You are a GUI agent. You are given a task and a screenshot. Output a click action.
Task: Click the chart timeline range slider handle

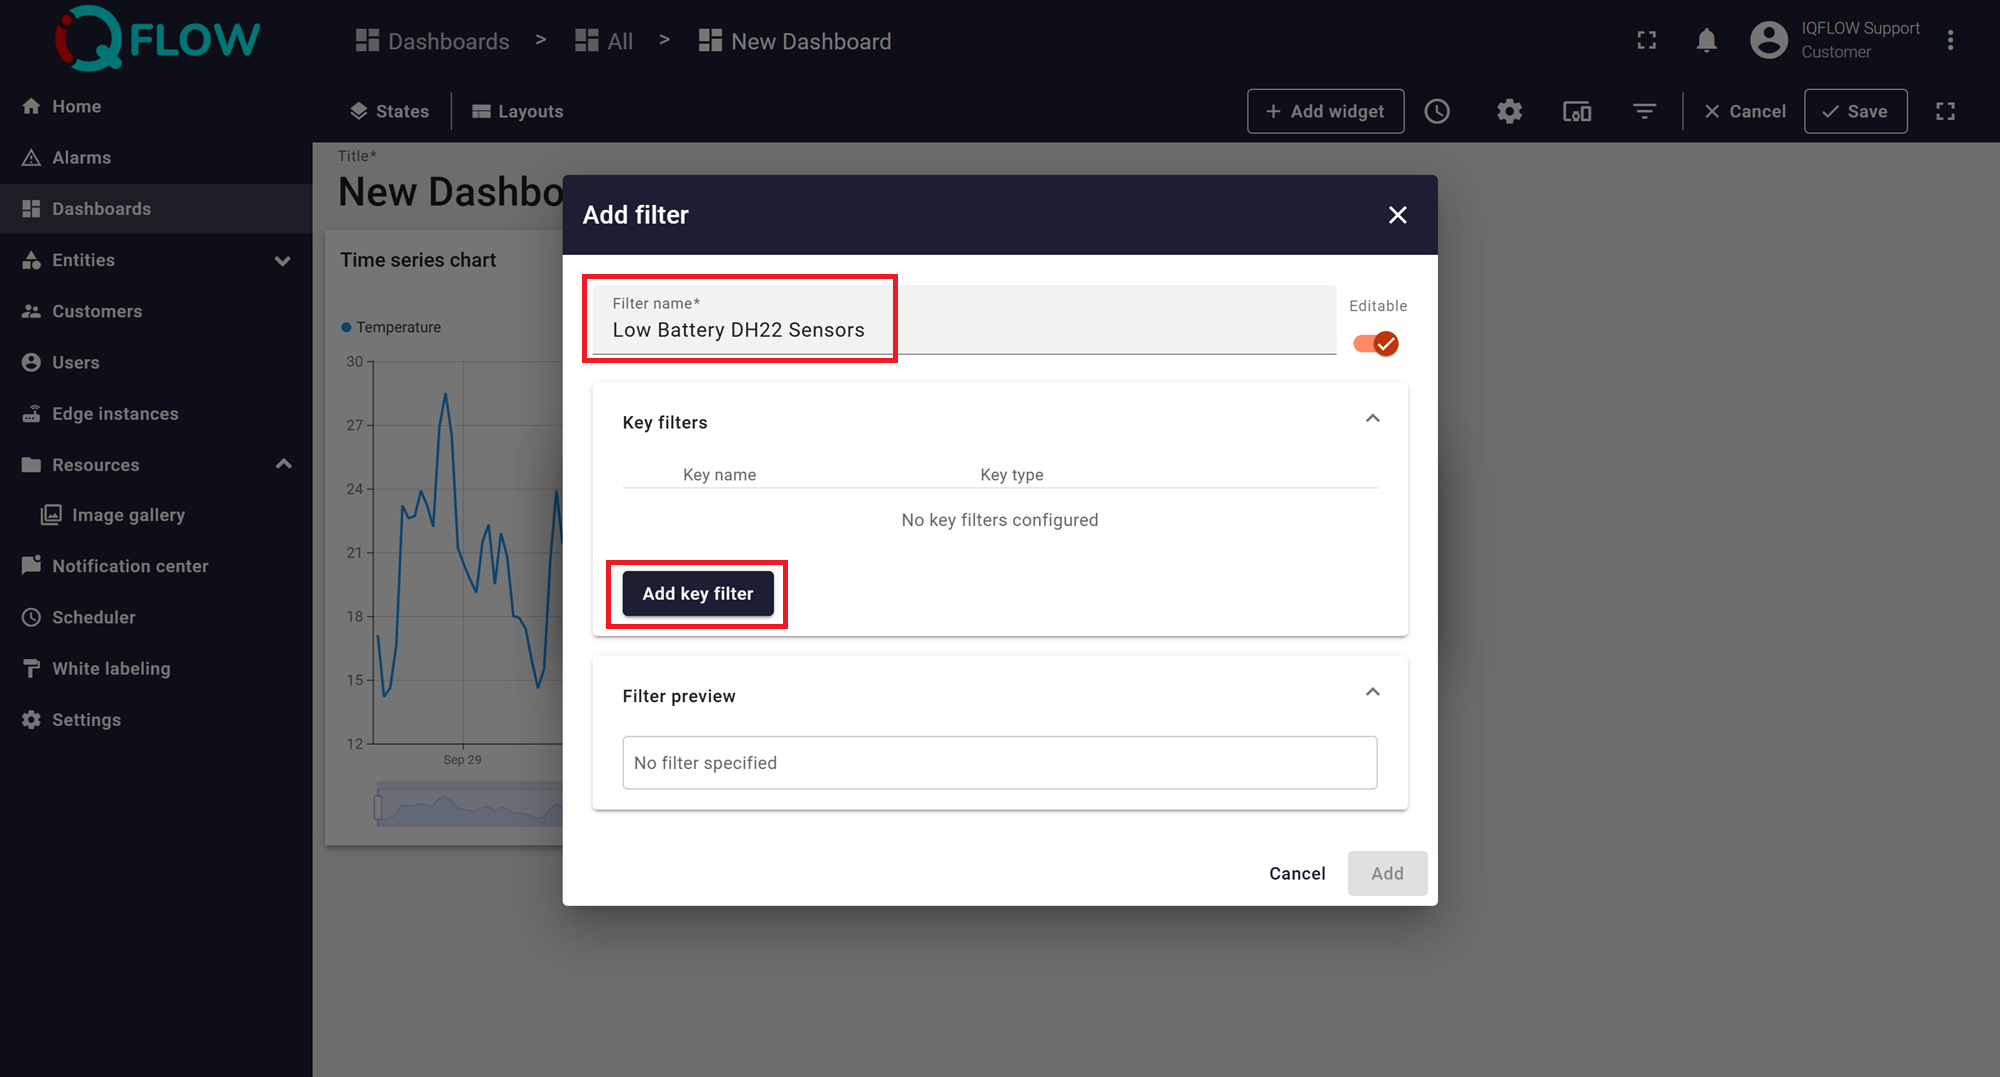point(379,806)
